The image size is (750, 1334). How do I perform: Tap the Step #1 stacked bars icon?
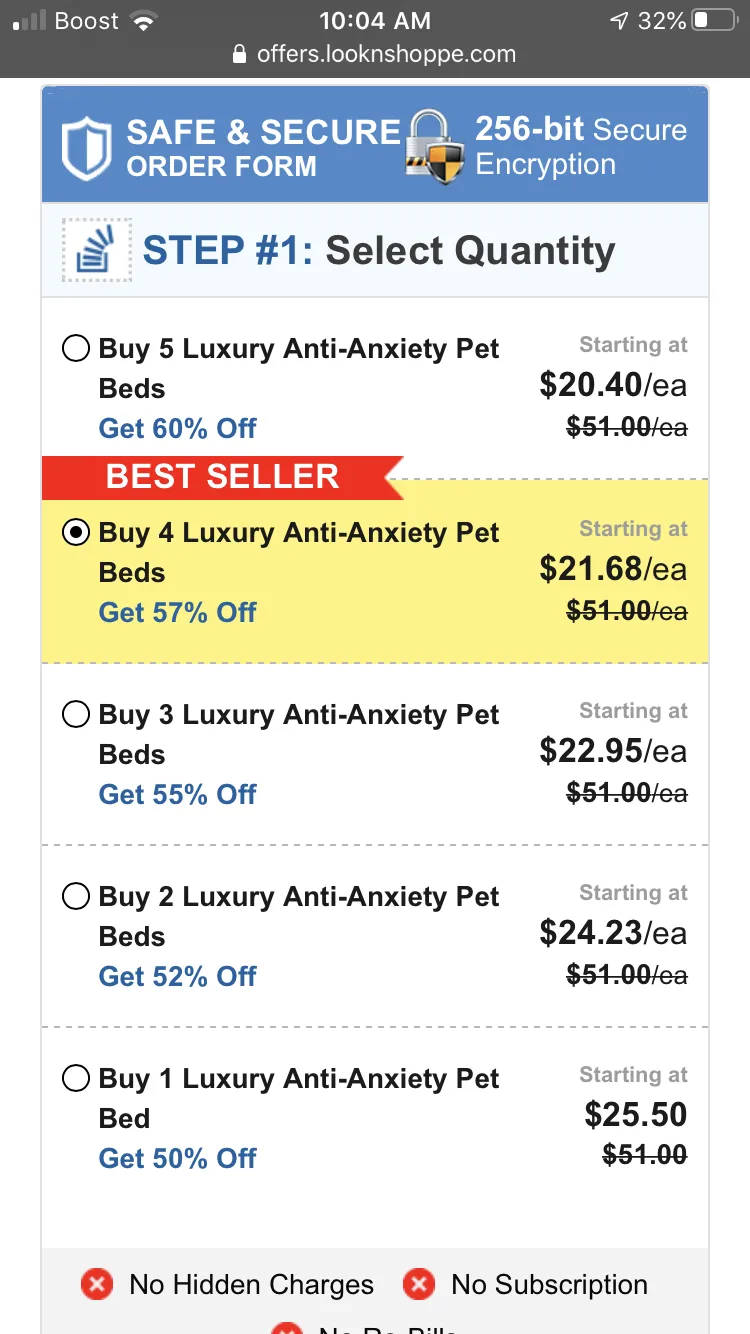pyautogui.click(x=97, y=250)
